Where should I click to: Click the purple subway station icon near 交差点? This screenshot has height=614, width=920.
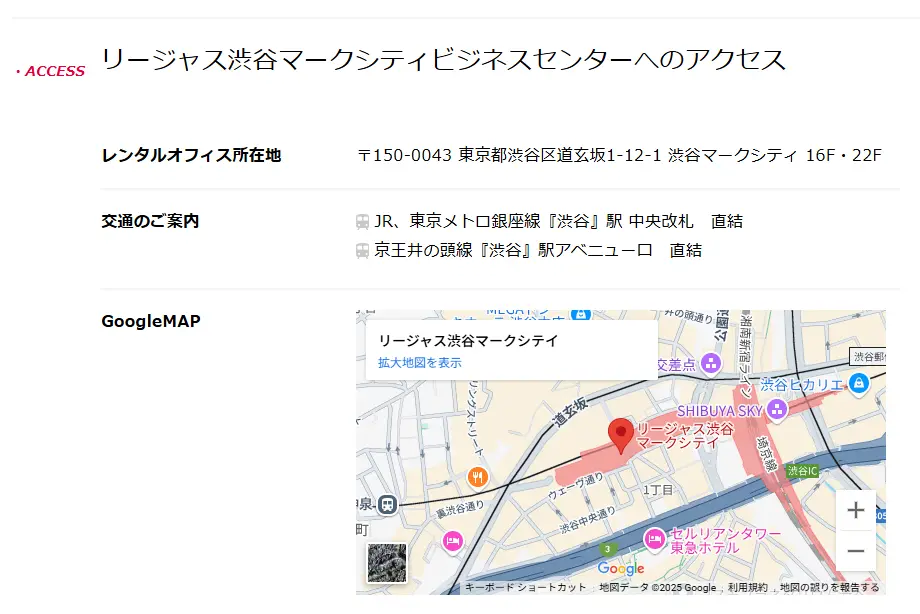[x=711, y=362]
